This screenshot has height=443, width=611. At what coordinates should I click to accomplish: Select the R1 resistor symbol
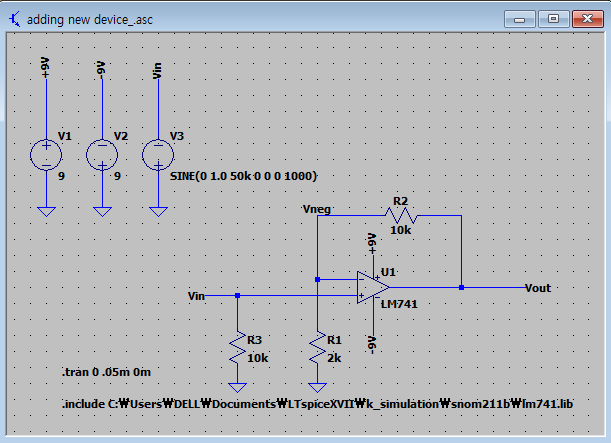(x=317, y=348)
